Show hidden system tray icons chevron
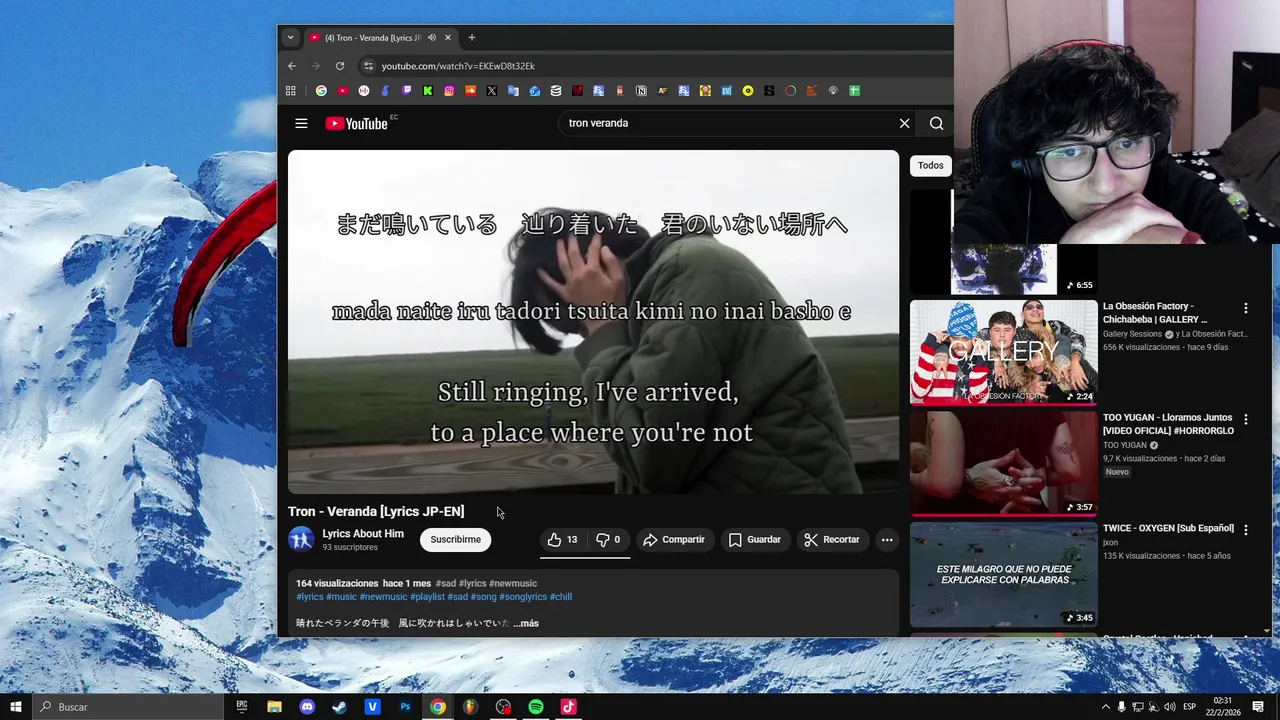 (1105, 707)
